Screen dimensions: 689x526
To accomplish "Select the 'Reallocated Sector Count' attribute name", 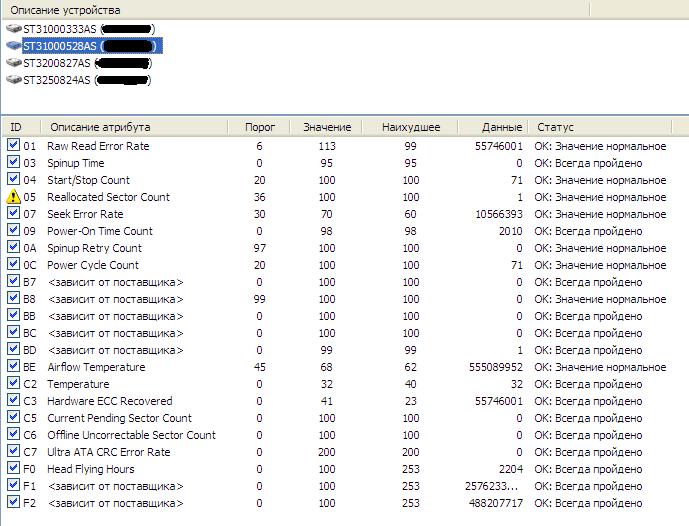I will click(x=108, y=197).
